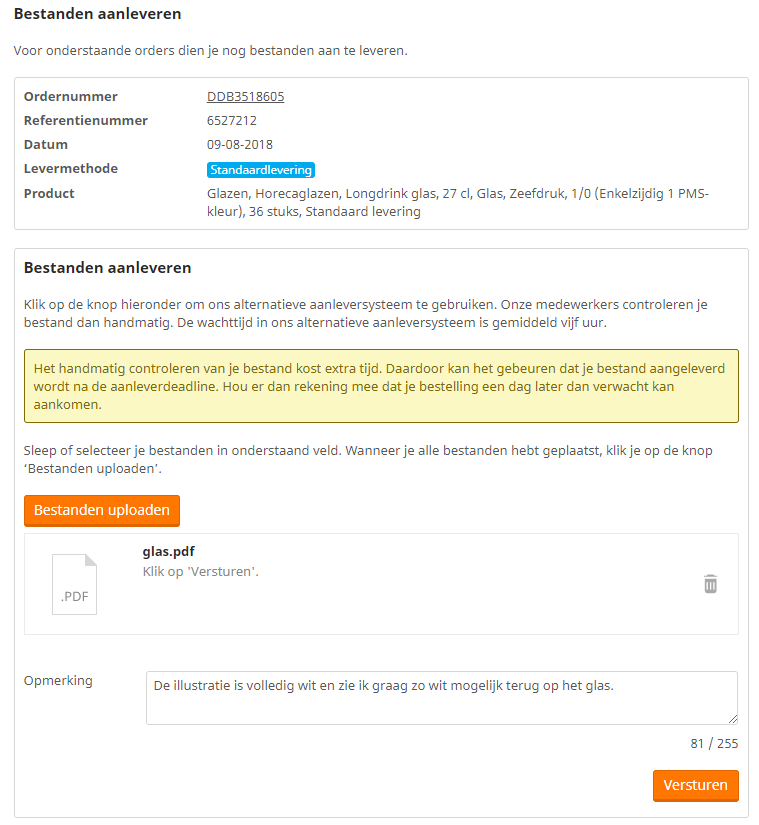Click the Referentienummer label
The width and height of the screenshot is (759, 825).
coord(86,121)
